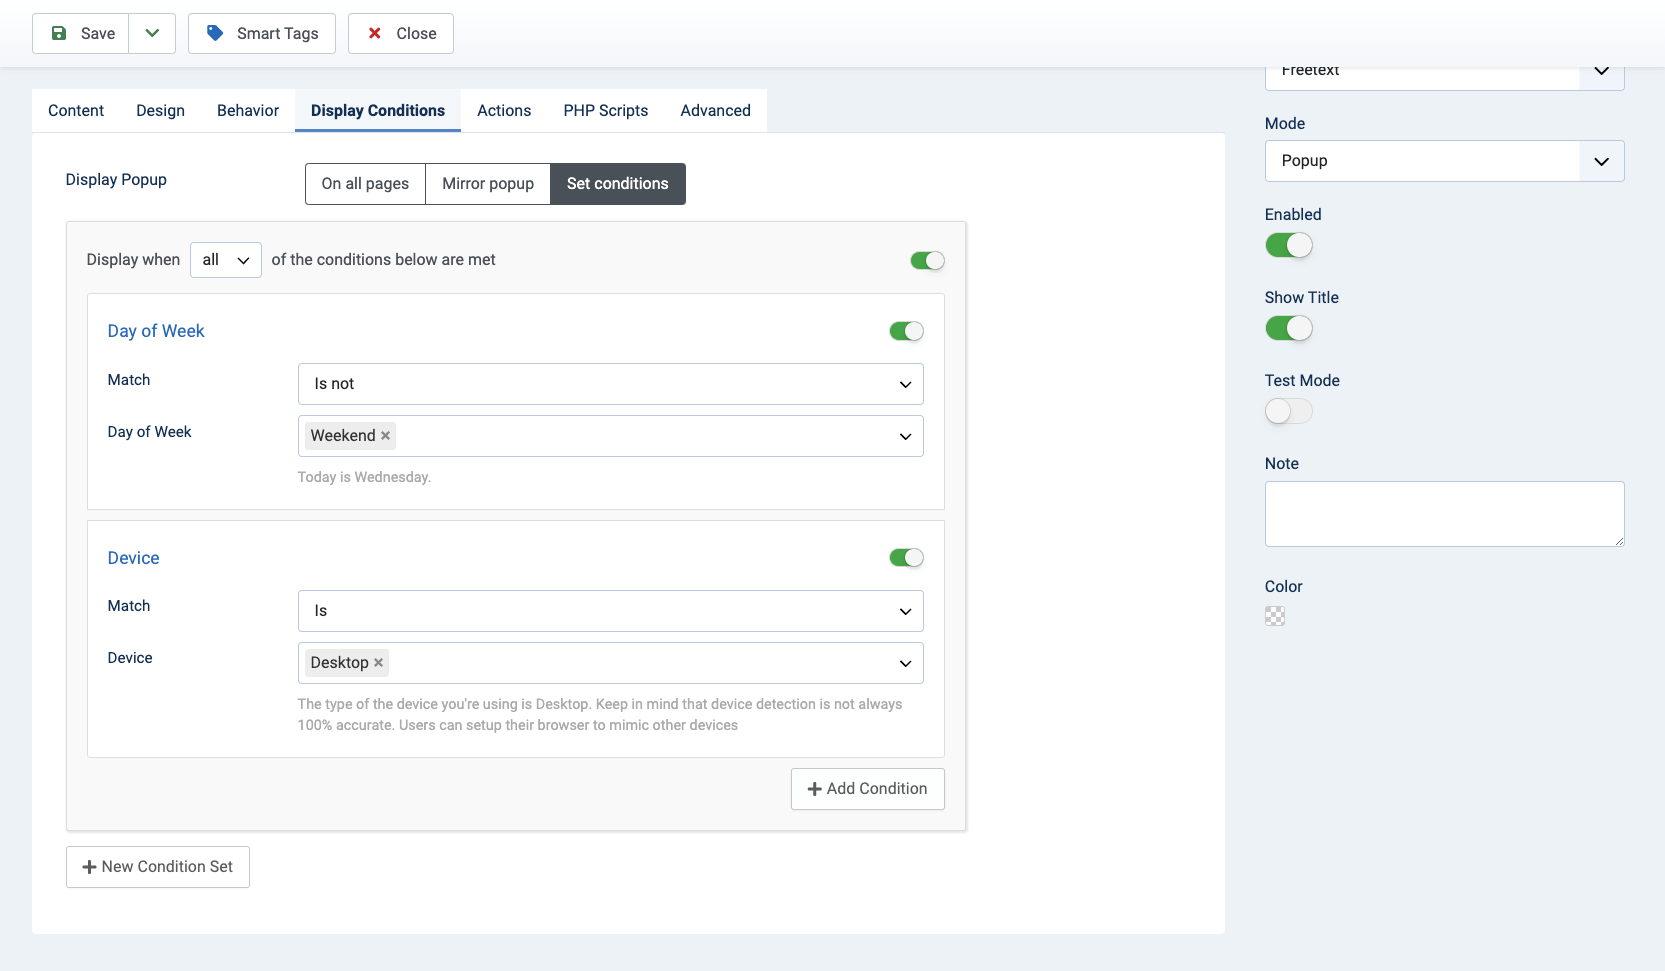Open the Mode dropdown showing Popup
Image resolution: width=1665 pixels, height=971 pixels.
1444,161
